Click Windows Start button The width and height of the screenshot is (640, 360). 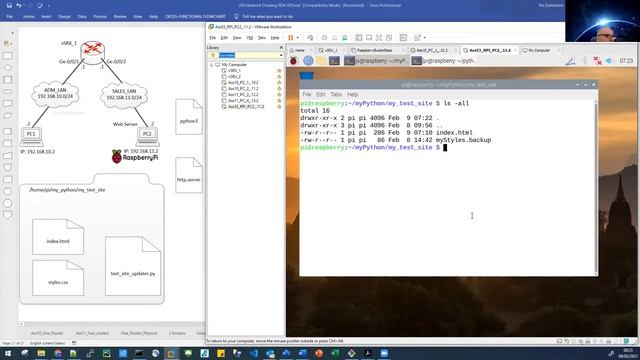[8, 353]
